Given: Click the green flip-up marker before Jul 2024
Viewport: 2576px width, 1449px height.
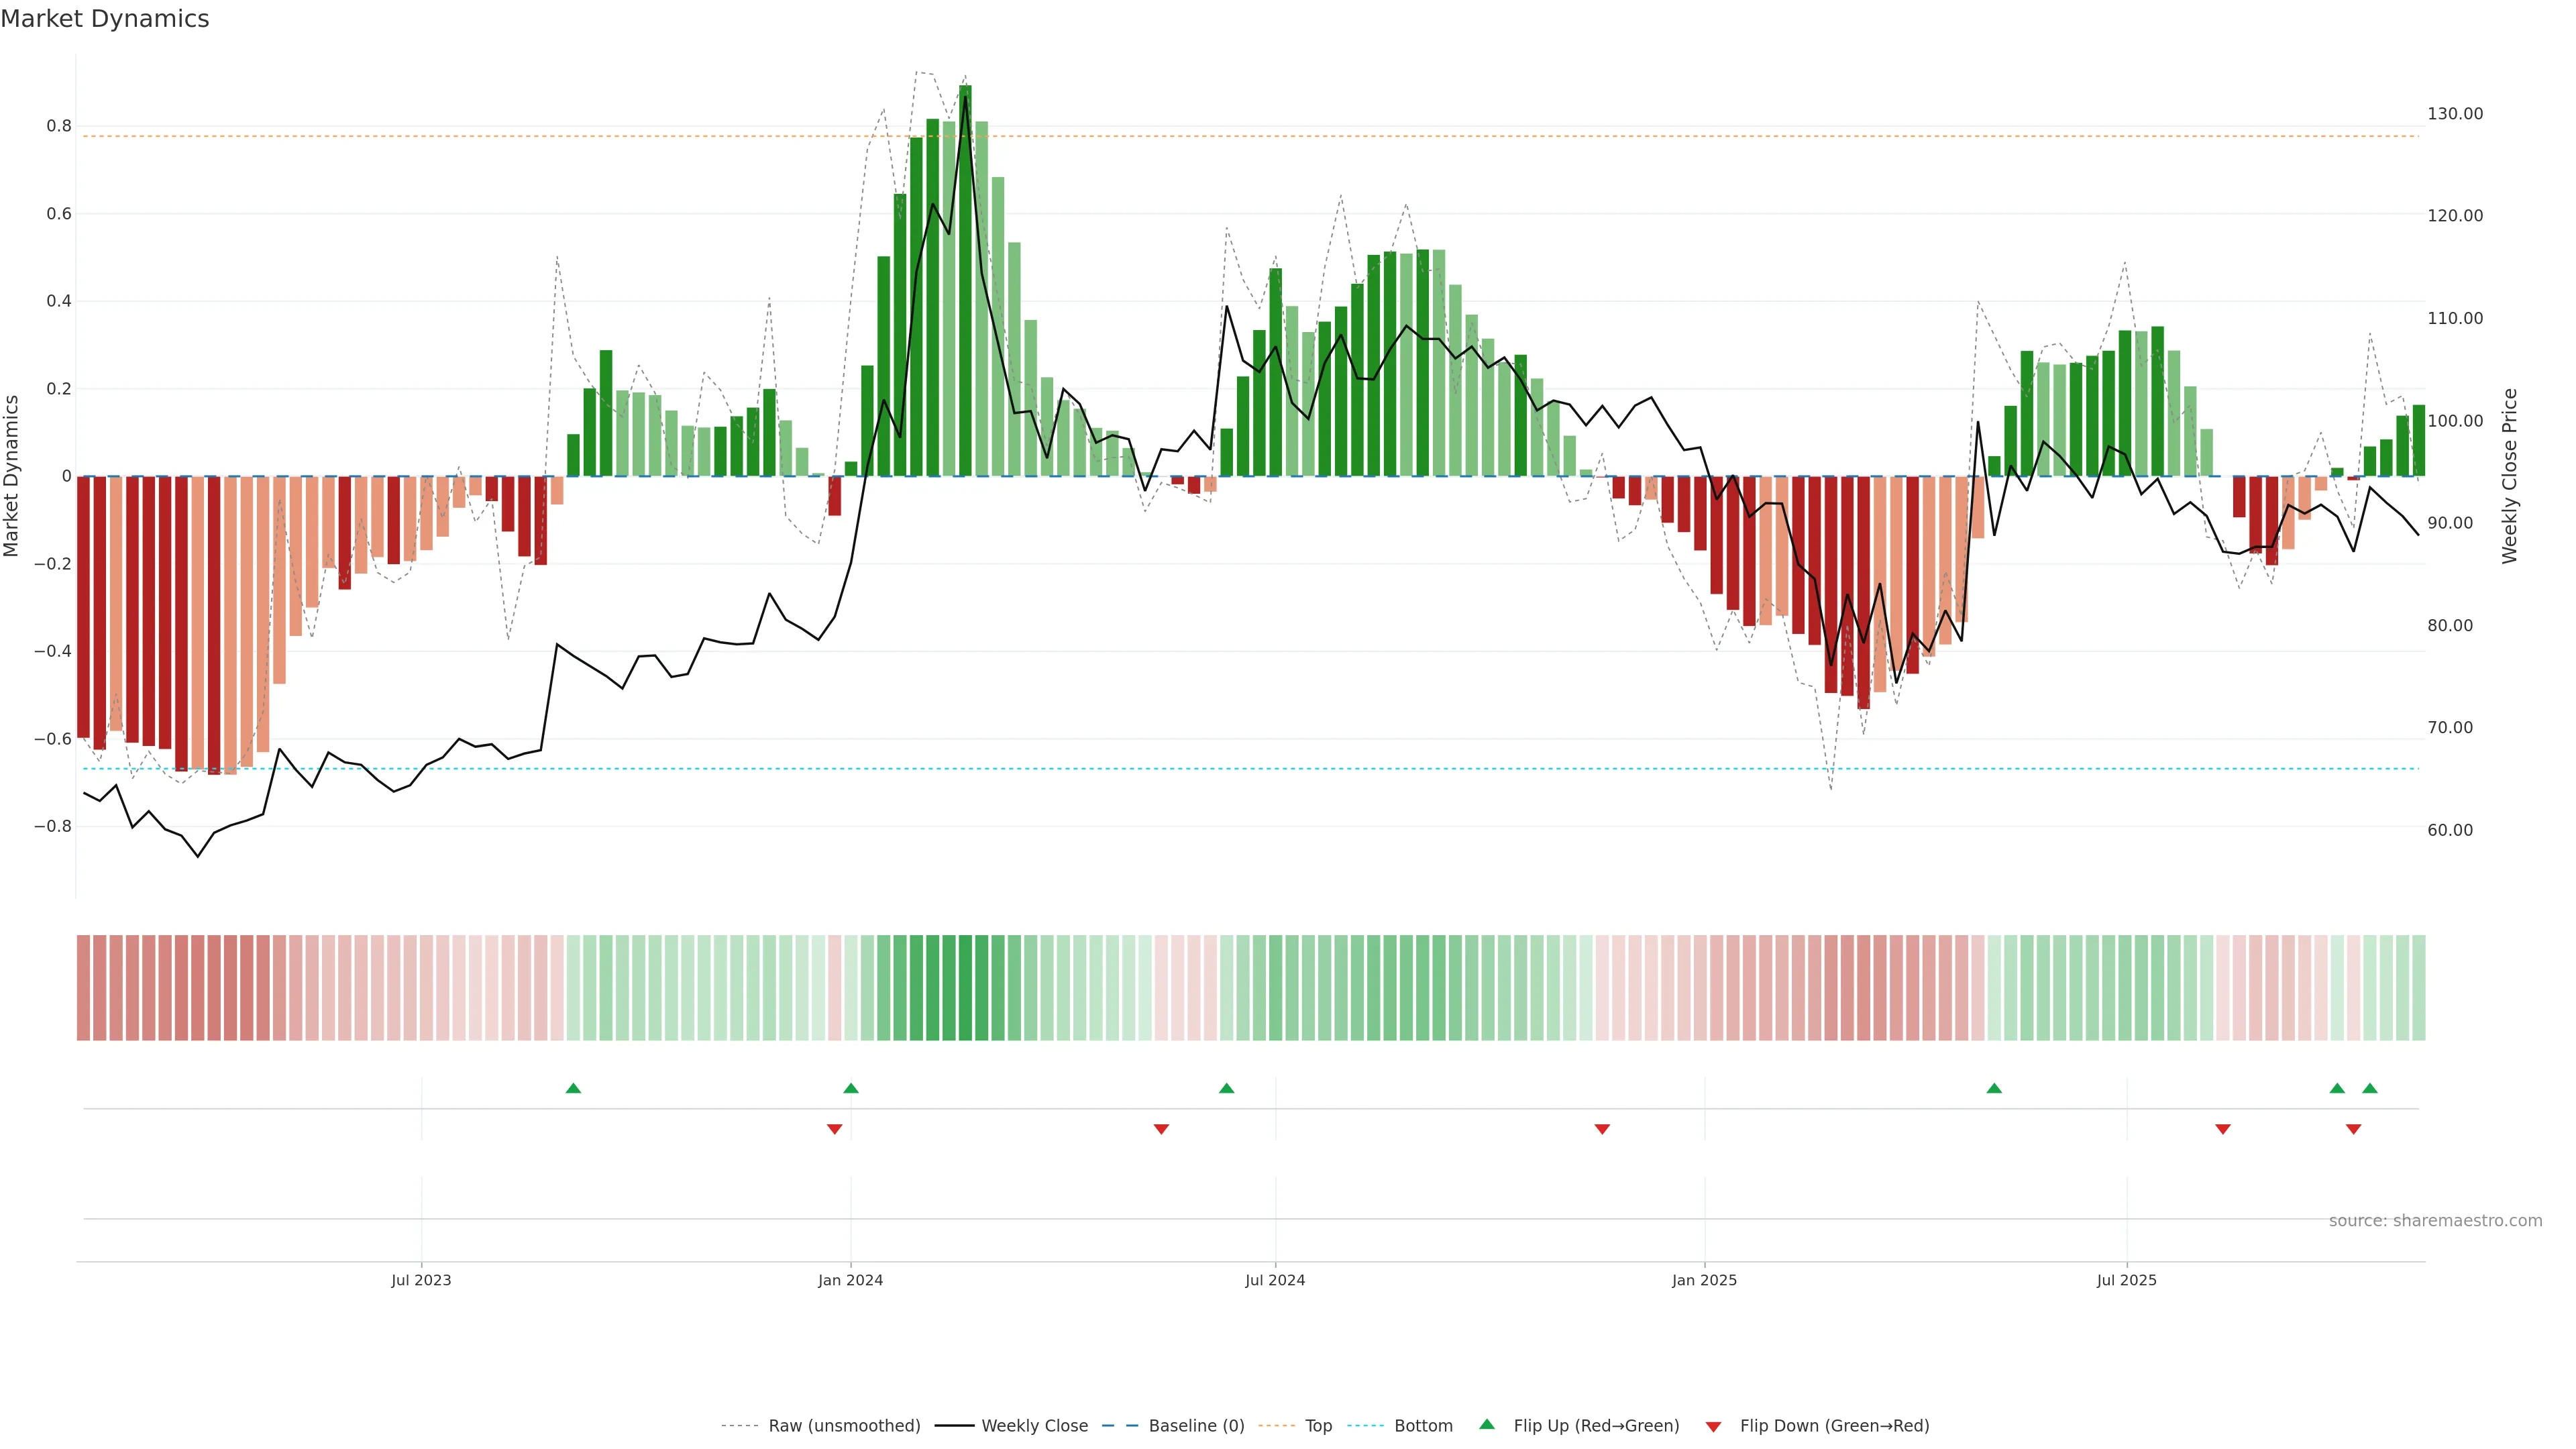Looking at the screenshot, I should coord(1226,1088).
